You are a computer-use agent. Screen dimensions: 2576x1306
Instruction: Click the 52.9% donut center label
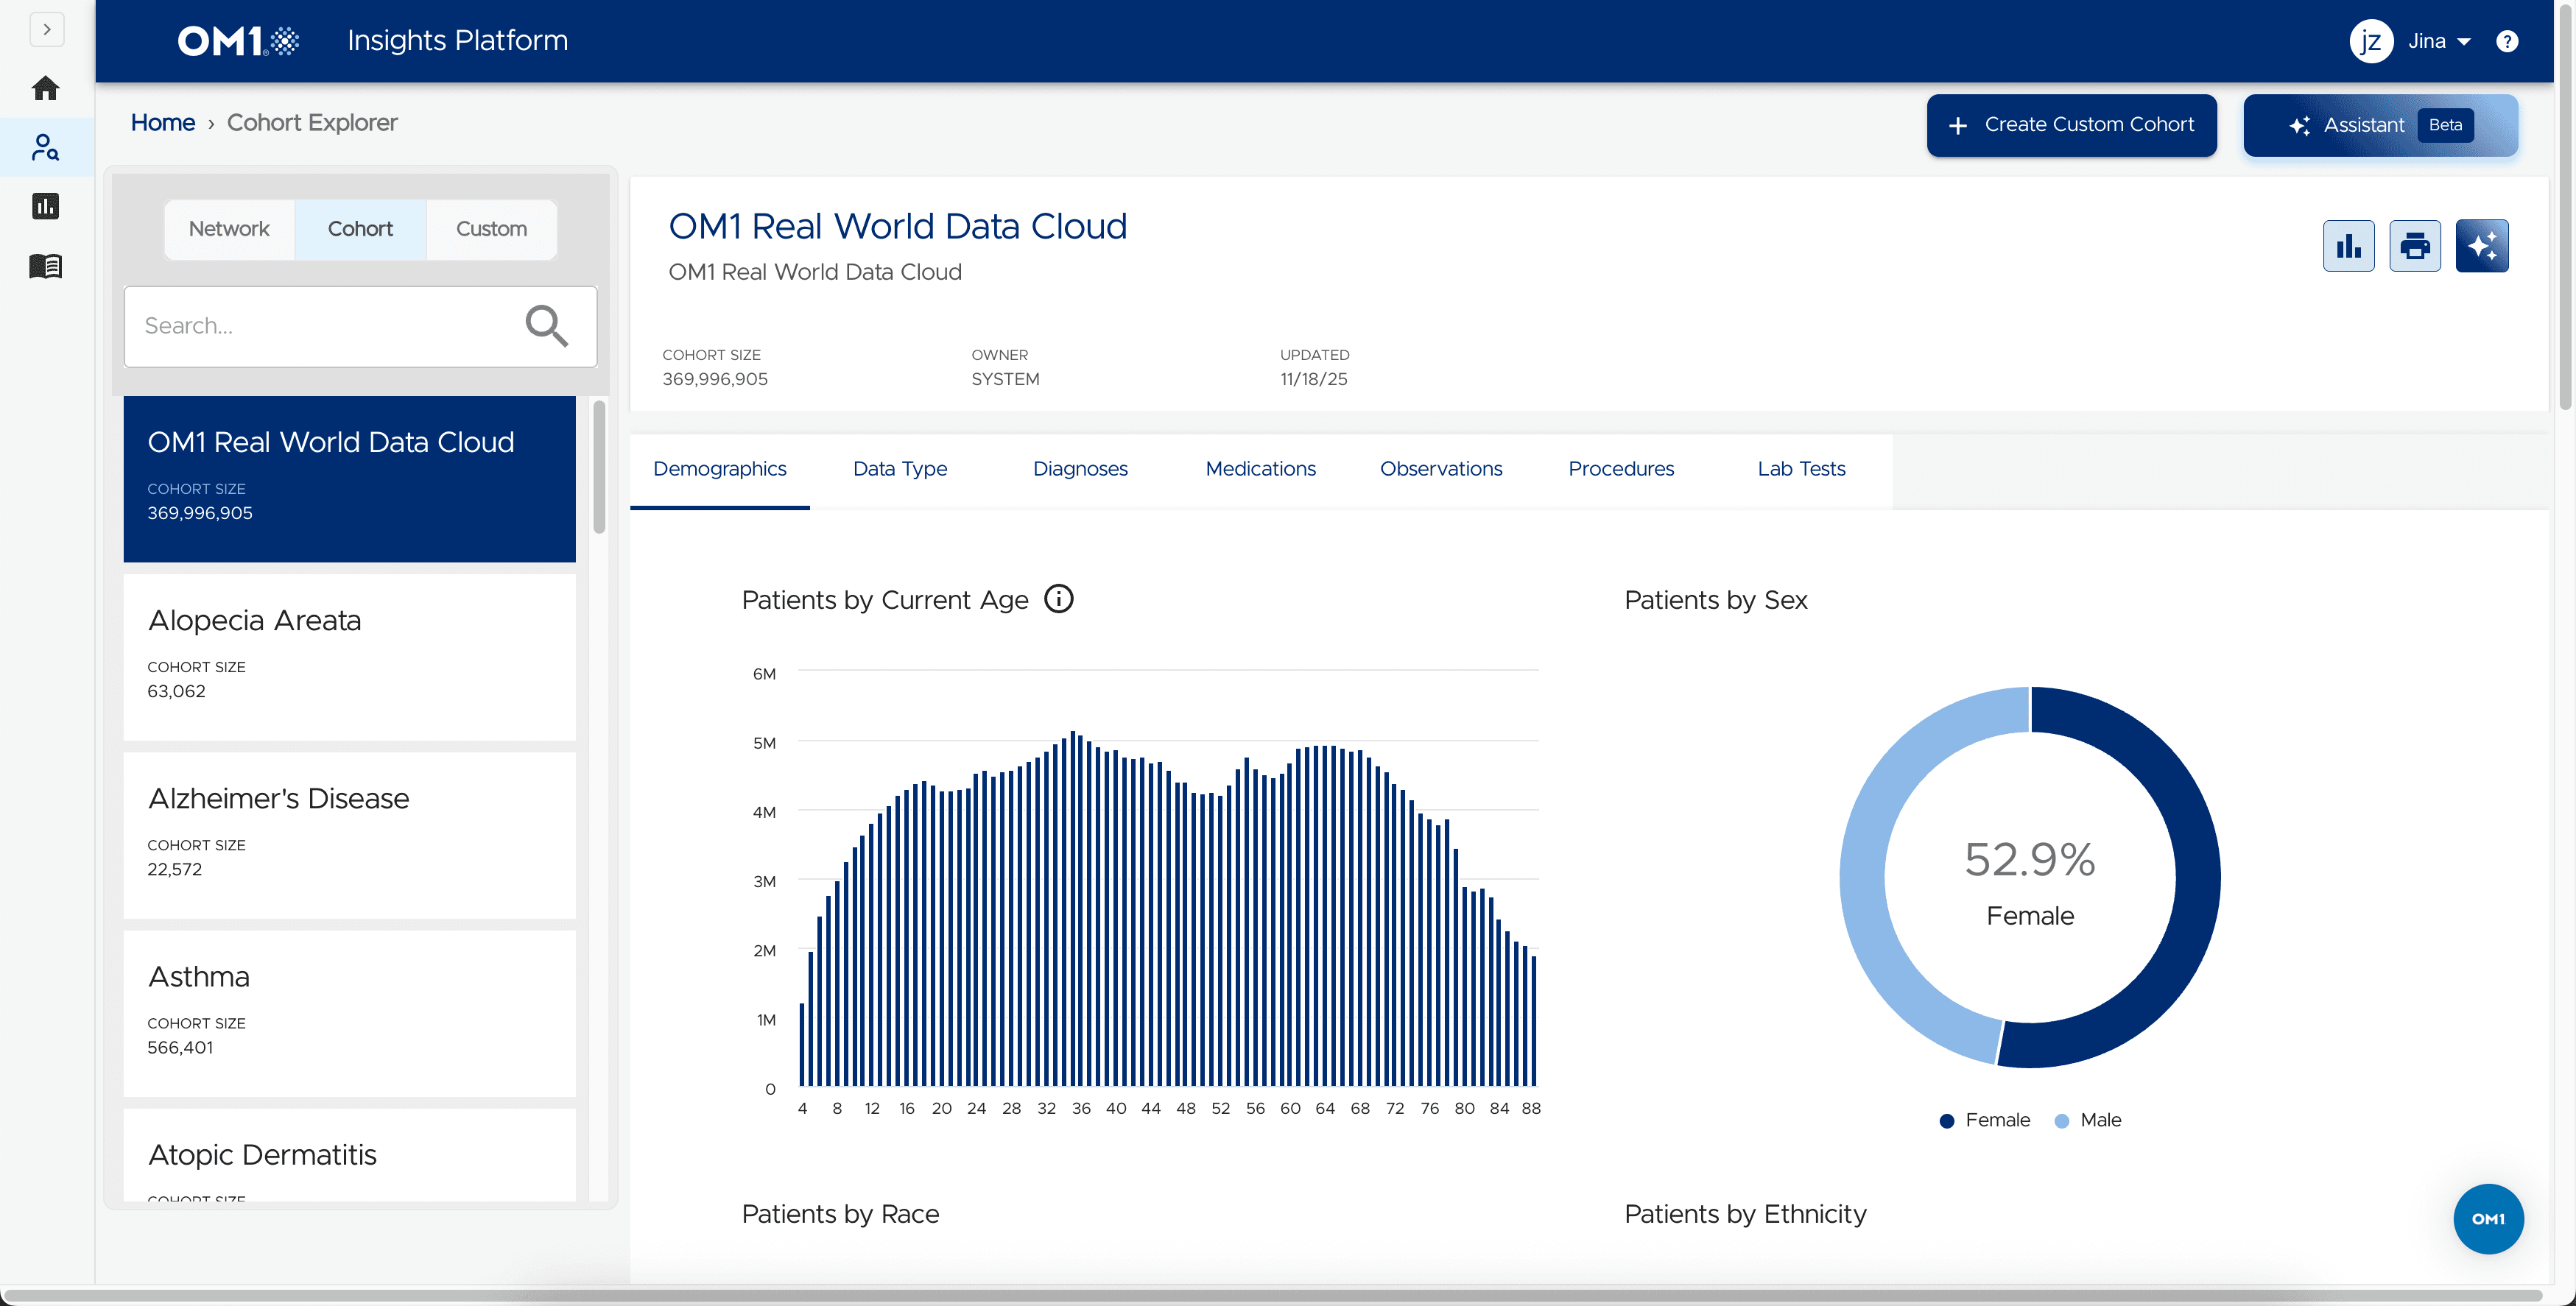pos(2030,860)
